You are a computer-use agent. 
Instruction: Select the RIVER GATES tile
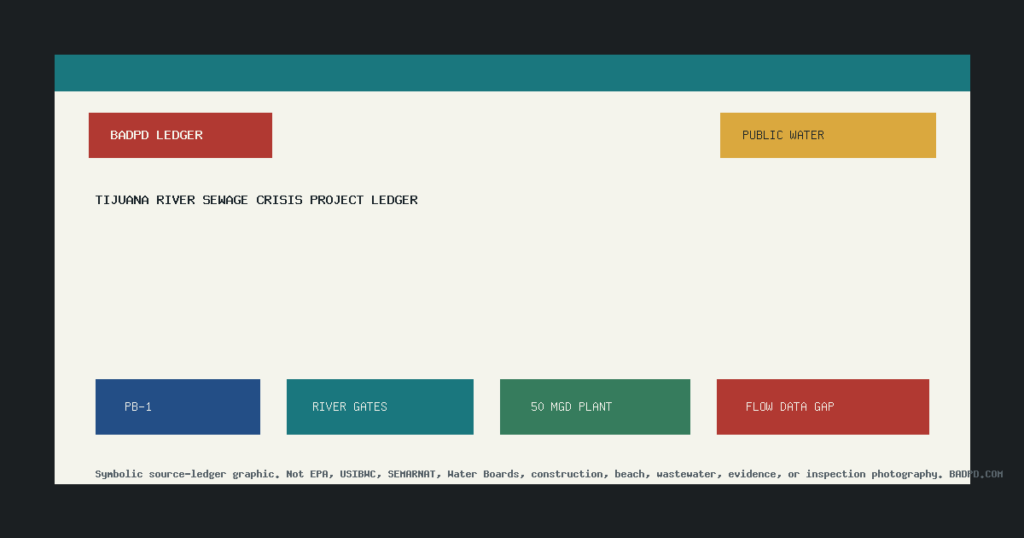pos(380,407)
